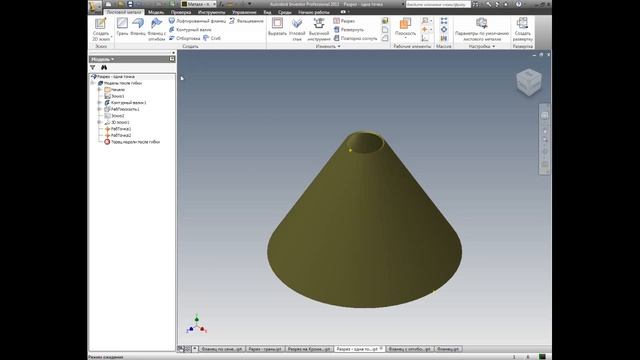Expand the Начало folder node

coord(99,89)
